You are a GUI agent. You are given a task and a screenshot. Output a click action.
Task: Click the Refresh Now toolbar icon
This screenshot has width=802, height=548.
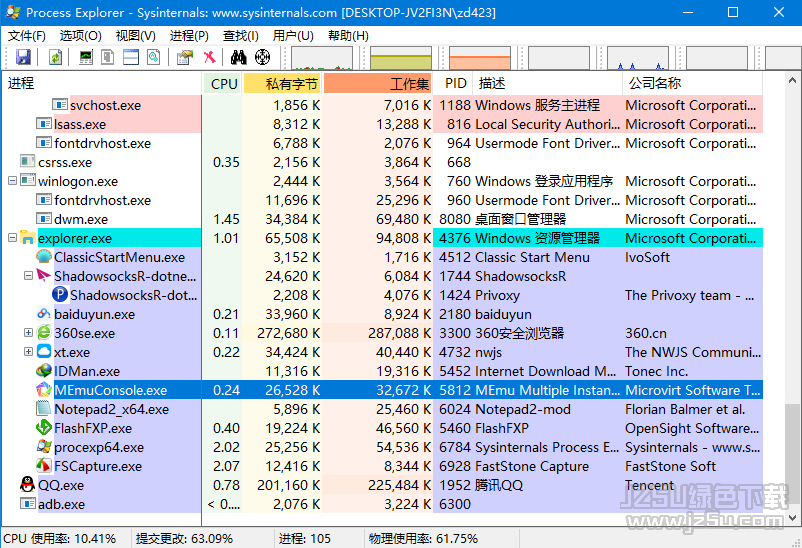point(55,57)
